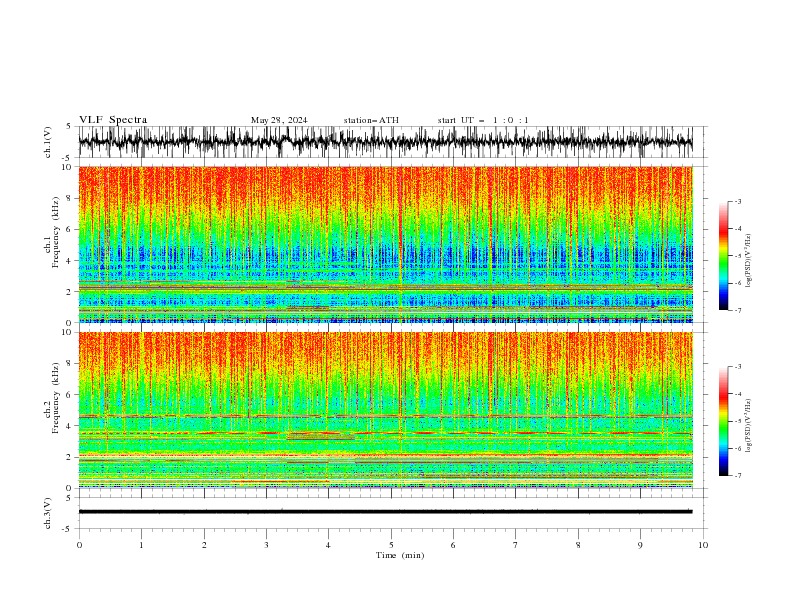Viewport: 792px width, 612px height.
Task: Click the time axis tick label "3"
Action: (266, 545)
